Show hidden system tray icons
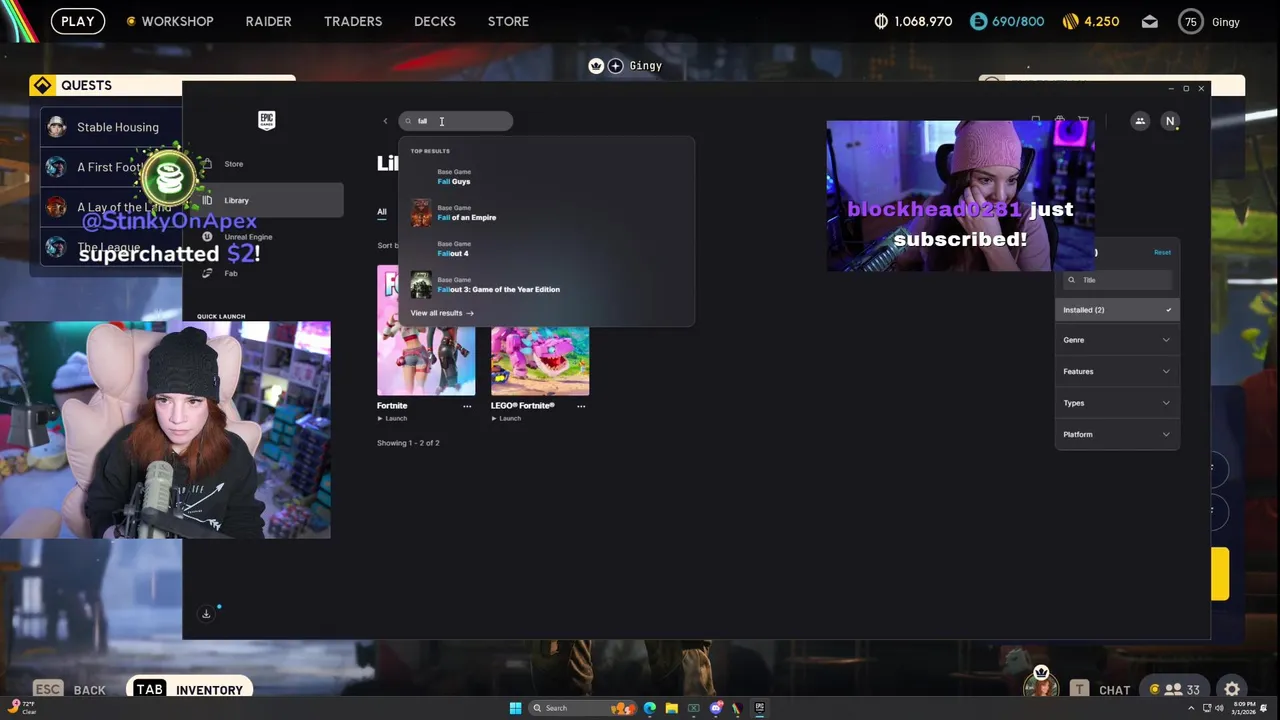Screen dimensions: 1280x720 [x=1191, y=708]
